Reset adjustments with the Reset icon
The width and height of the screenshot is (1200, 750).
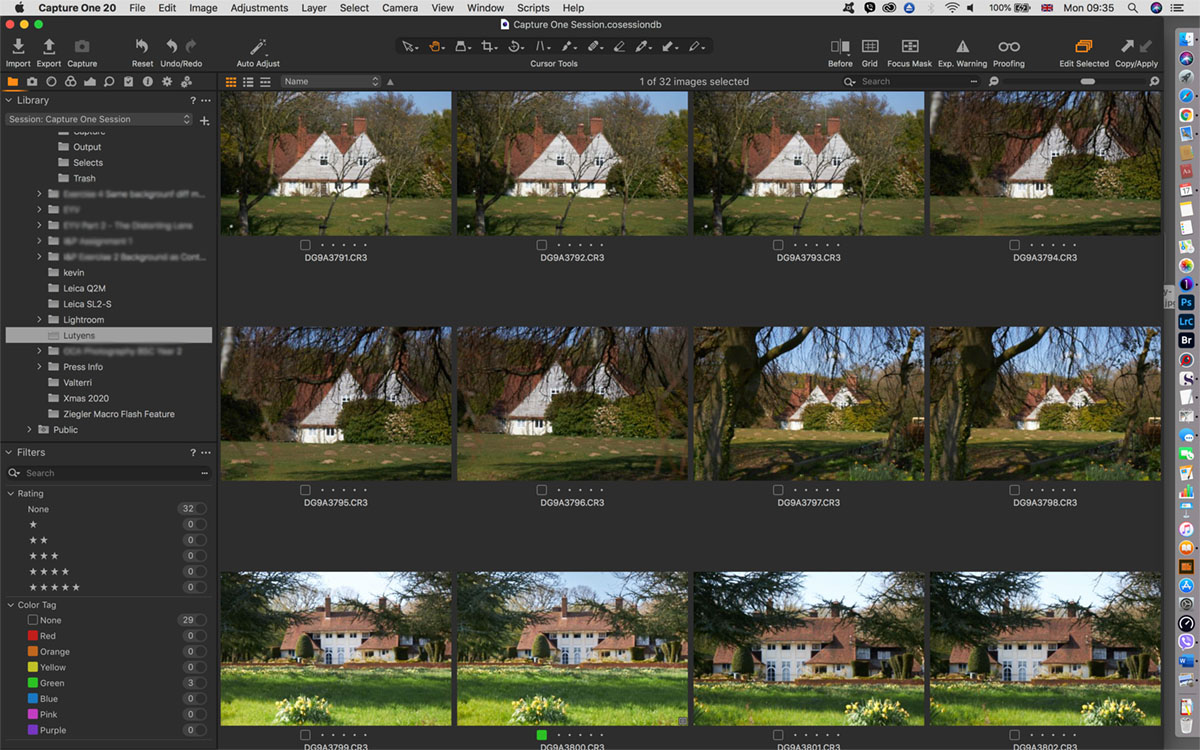142,47
